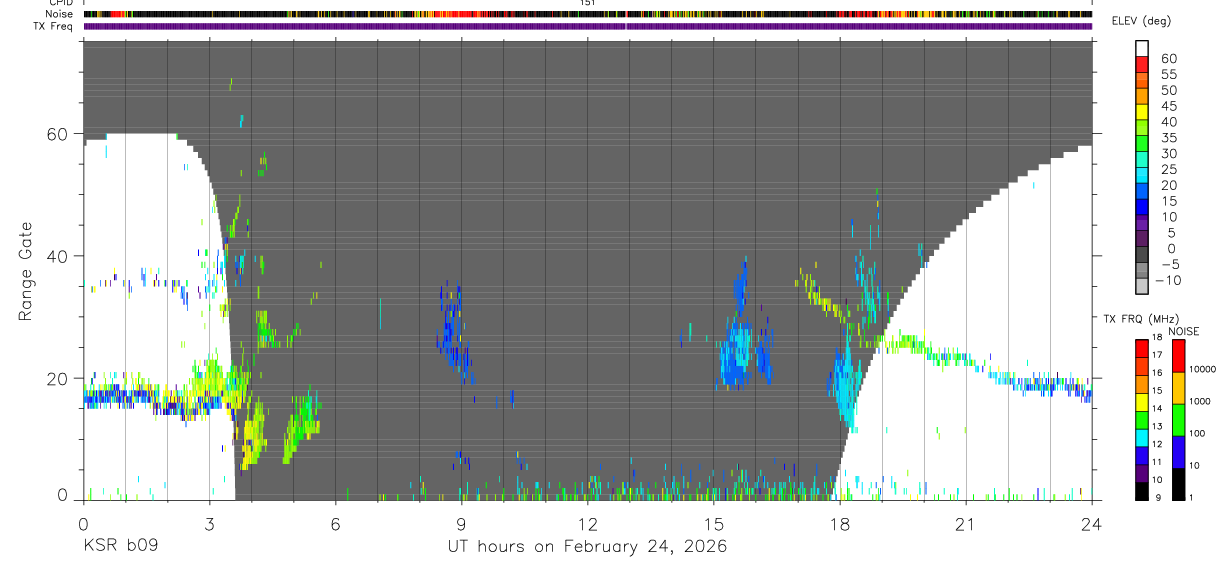Click the light gray bottom segment of ELEV colorbar
This screenshot has width=1228, height=567.
click(x=1142, y=285)
